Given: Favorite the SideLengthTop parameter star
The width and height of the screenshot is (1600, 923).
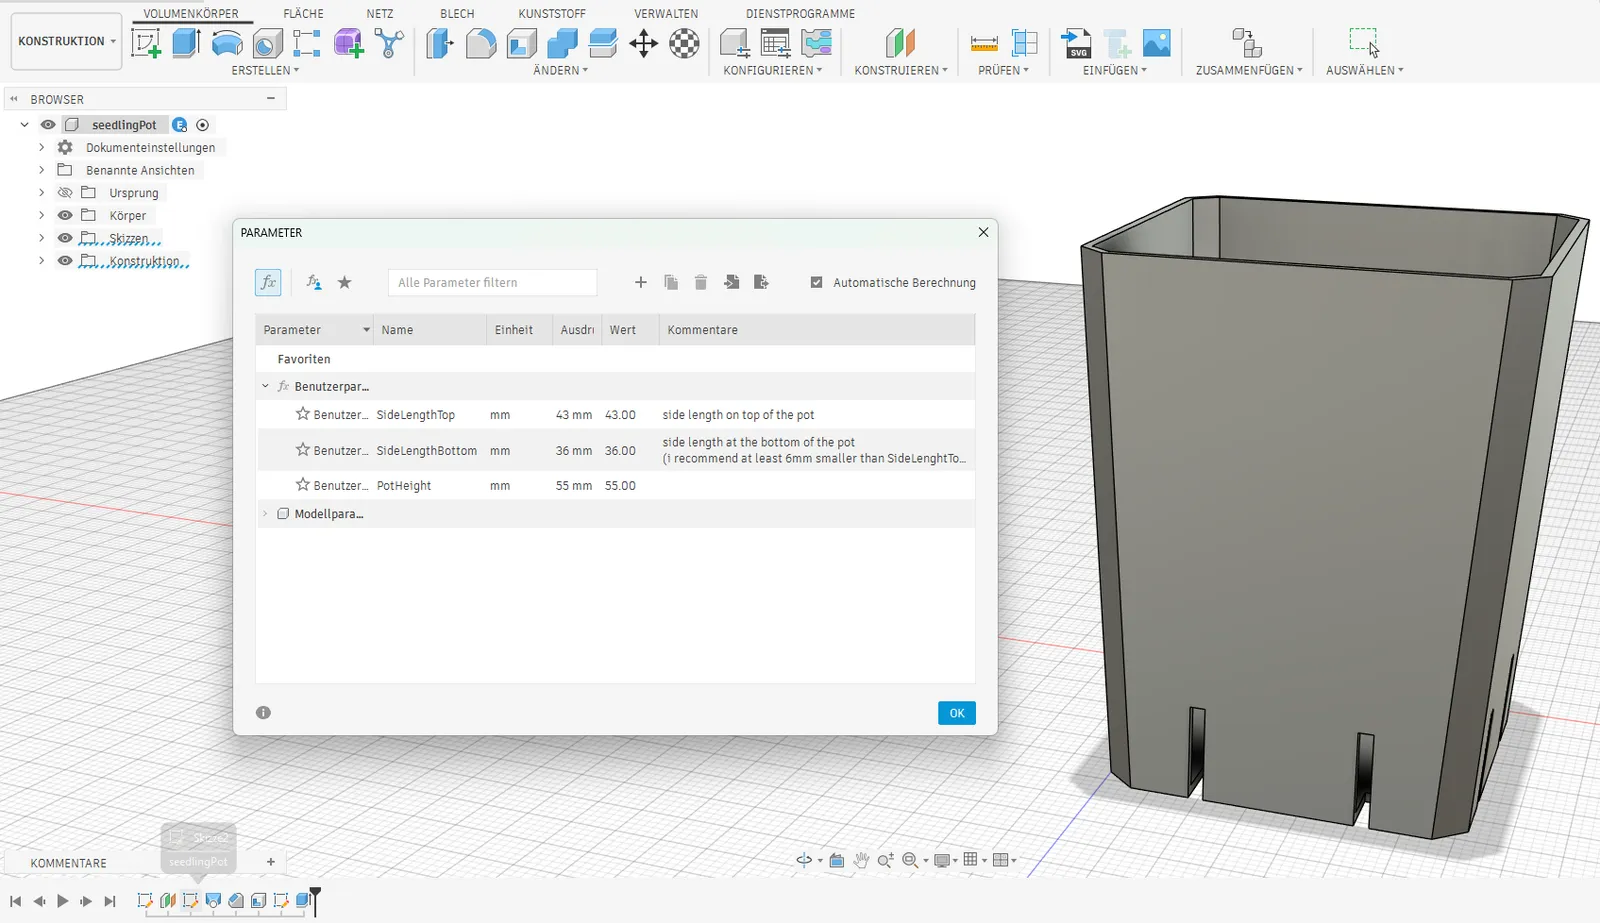Looking at the screenshot, I should 302,414.
